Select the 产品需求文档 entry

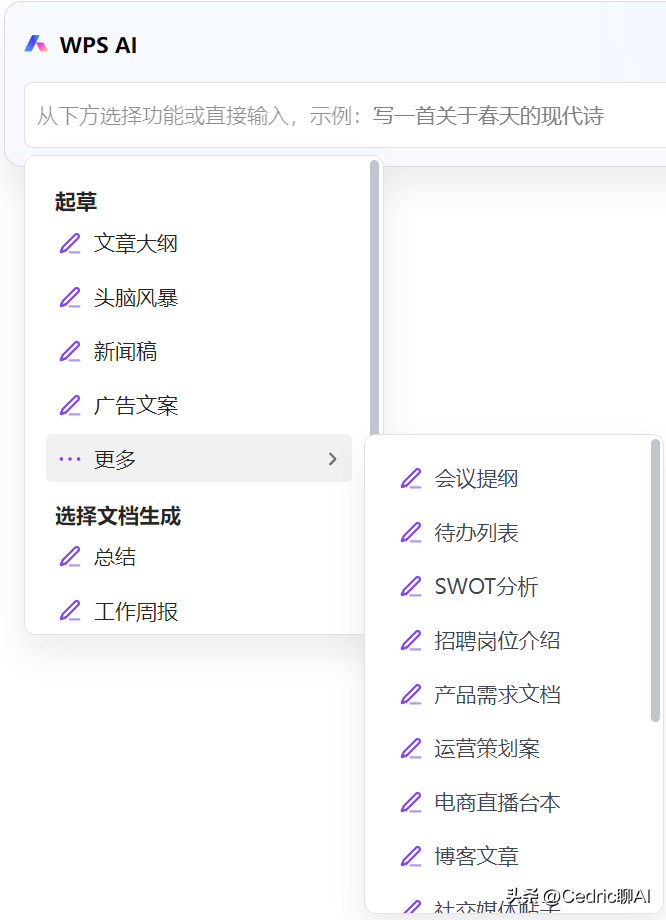[497, 695]
